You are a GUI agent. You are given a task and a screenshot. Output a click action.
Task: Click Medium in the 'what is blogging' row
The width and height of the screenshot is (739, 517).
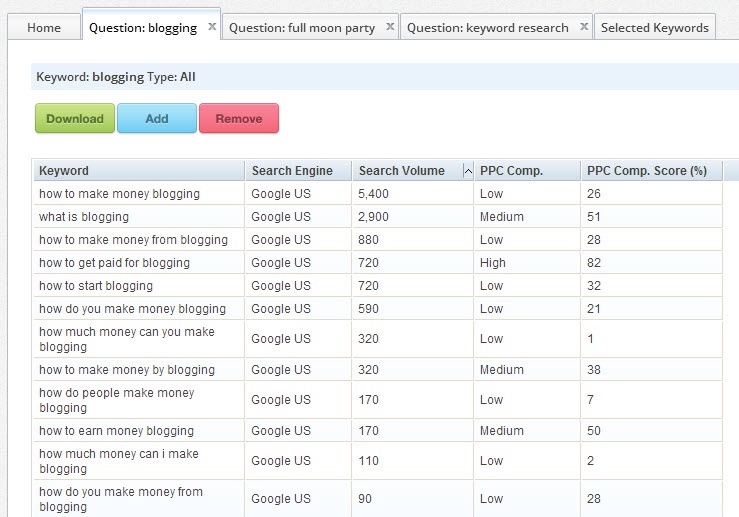(527, 217)
